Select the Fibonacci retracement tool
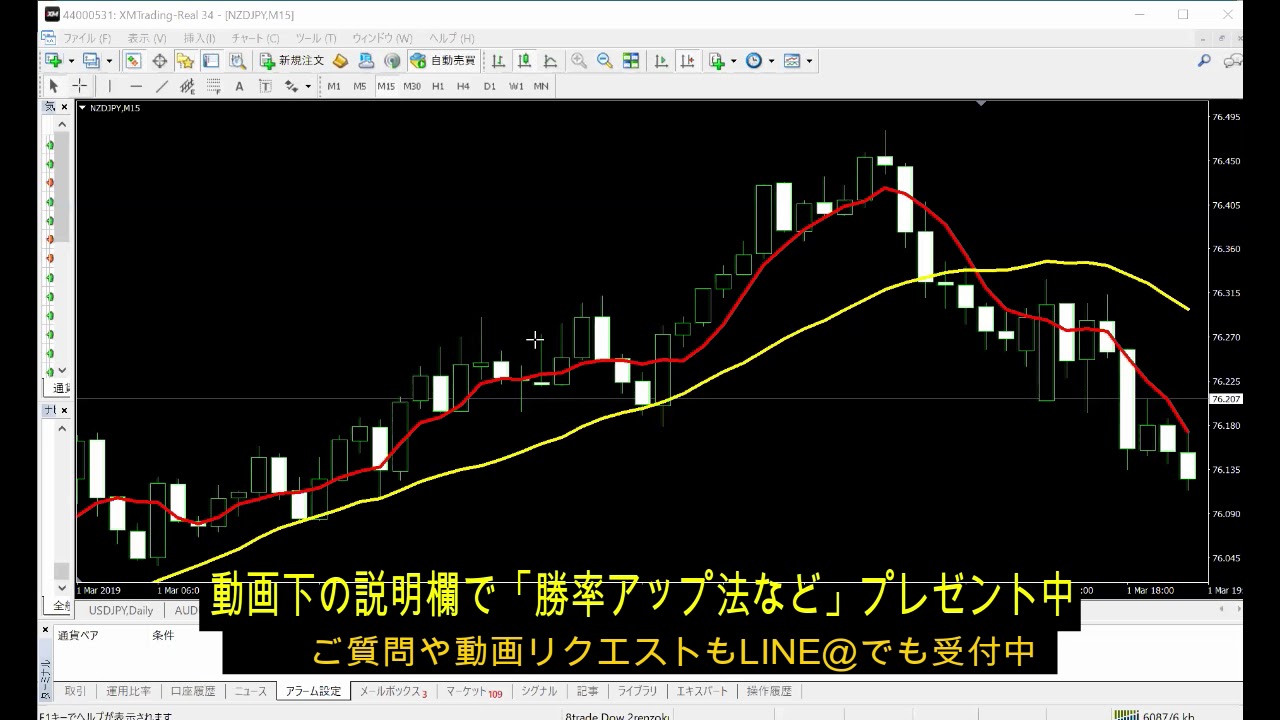Screen dimensions: 1280x720 click(213, 86)
